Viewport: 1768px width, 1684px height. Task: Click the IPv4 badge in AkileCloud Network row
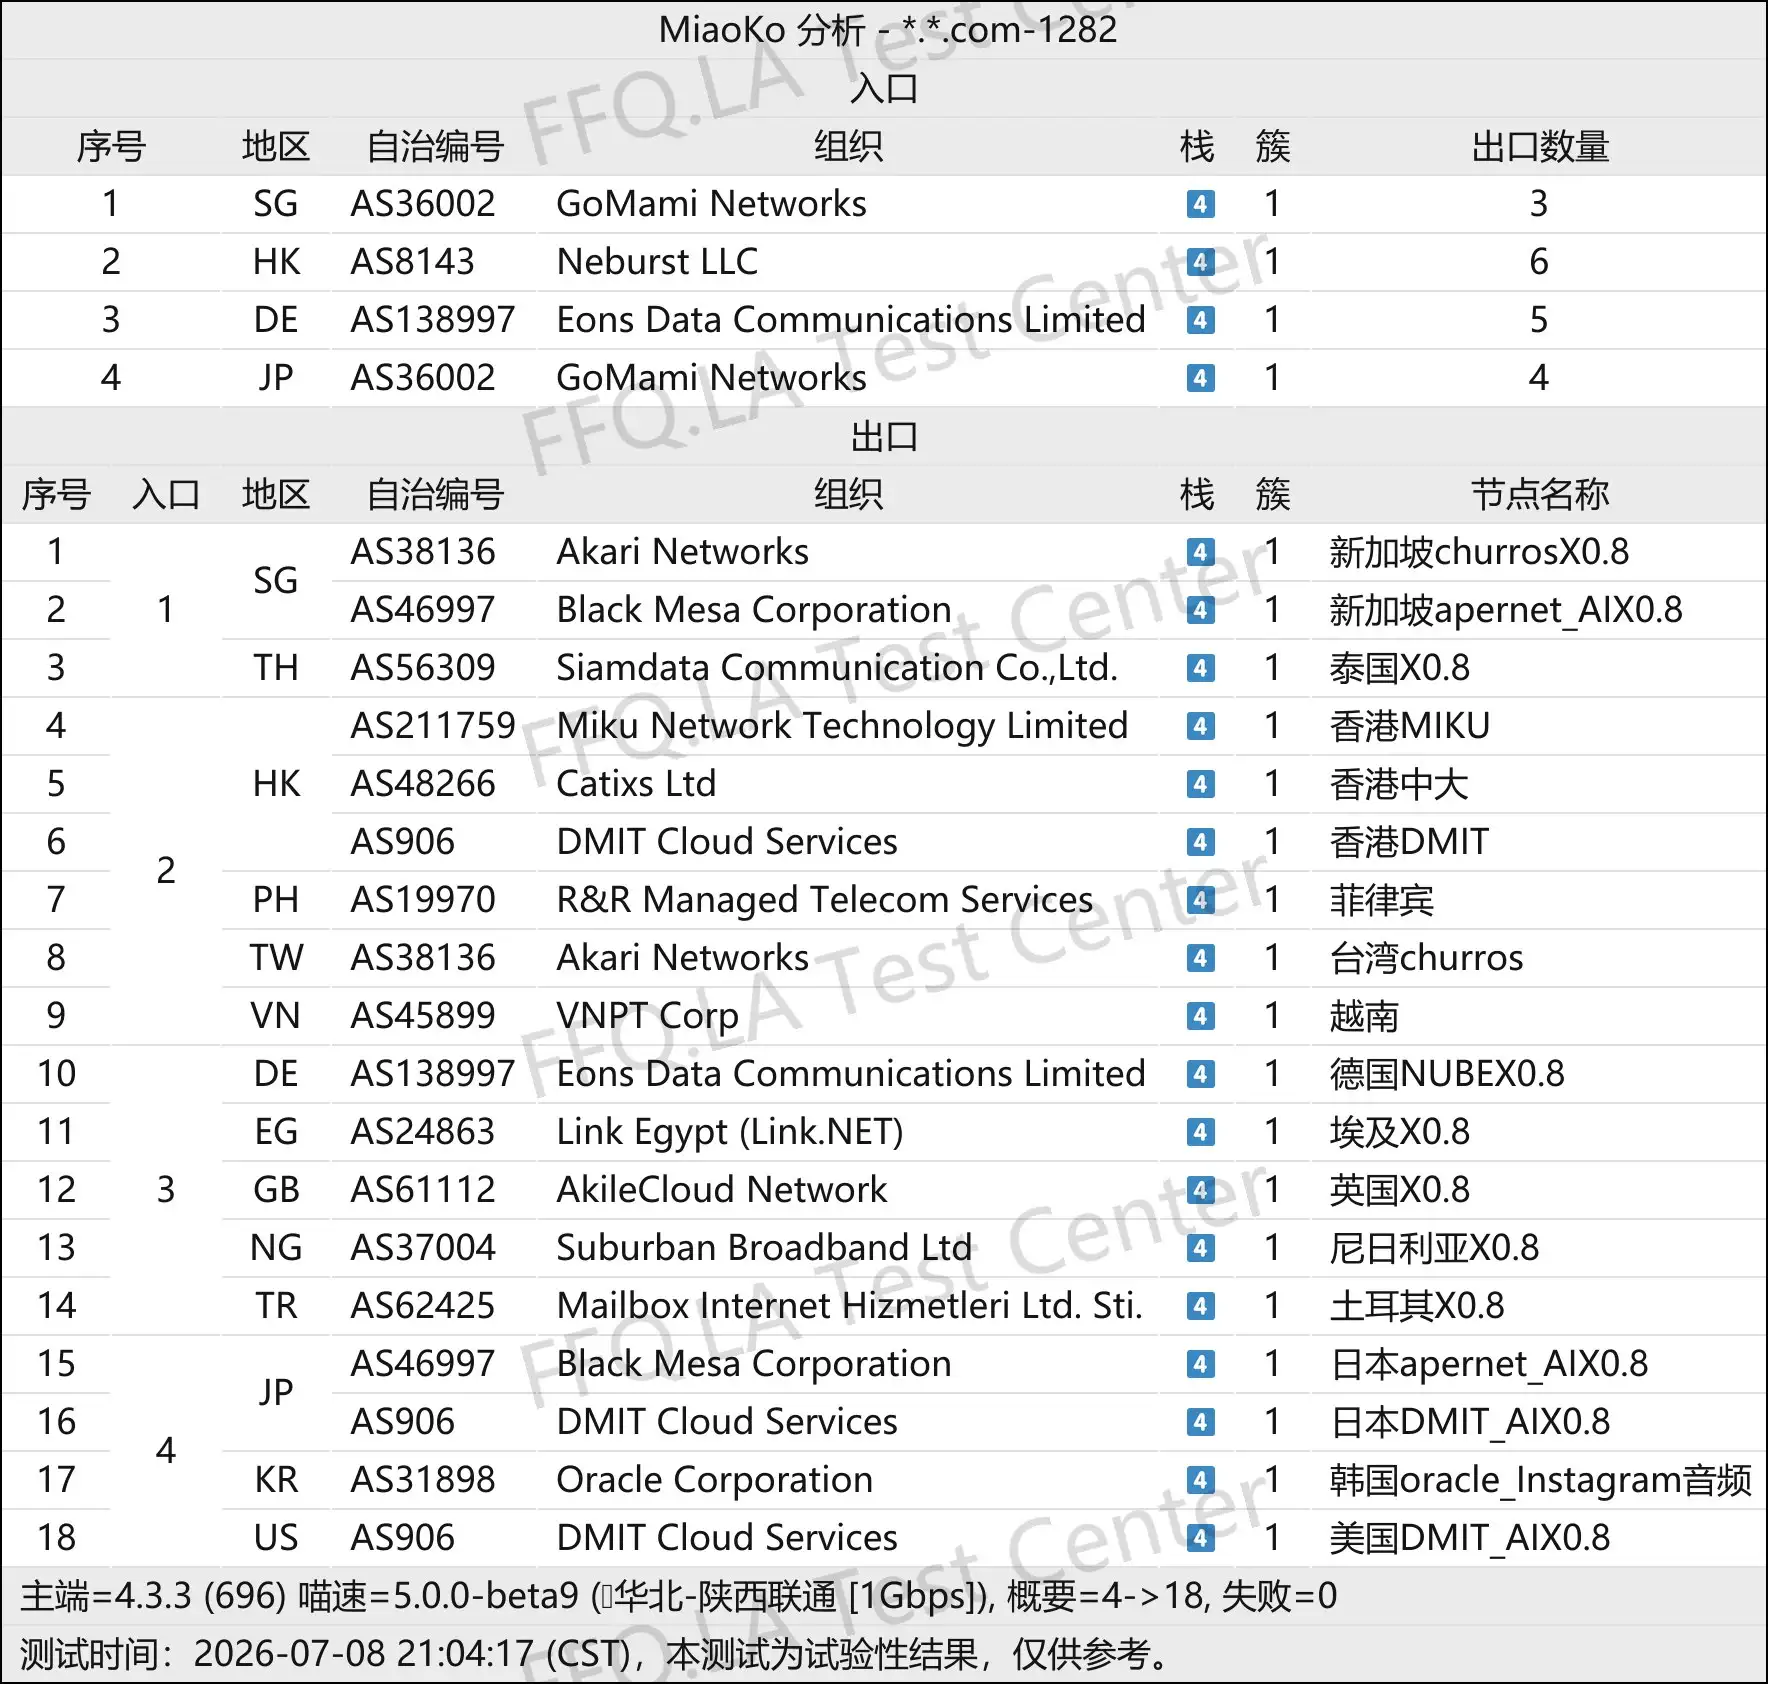coord(1200,1190)
